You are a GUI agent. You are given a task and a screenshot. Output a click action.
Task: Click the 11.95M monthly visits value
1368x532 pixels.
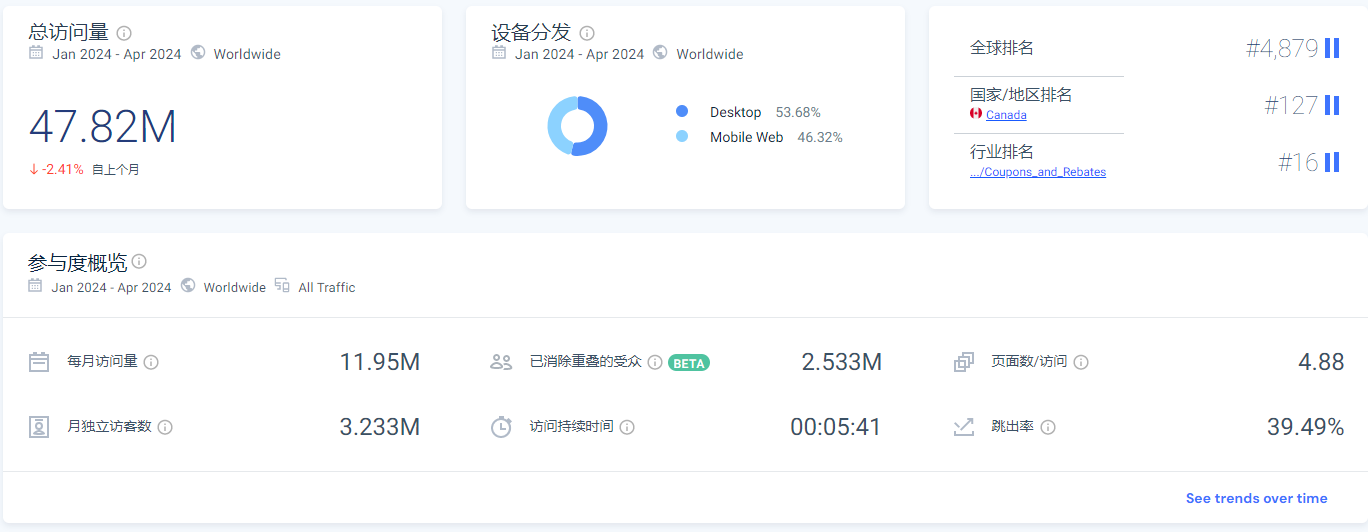pos(380,362)
